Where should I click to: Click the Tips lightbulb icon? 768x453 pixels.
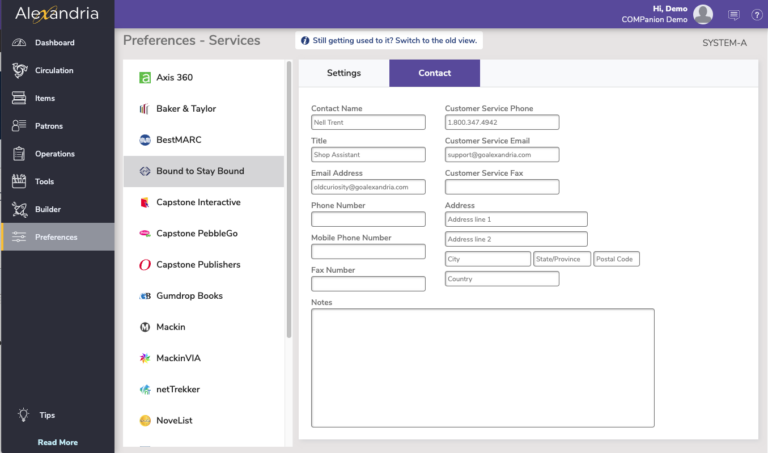pos(23,415)
